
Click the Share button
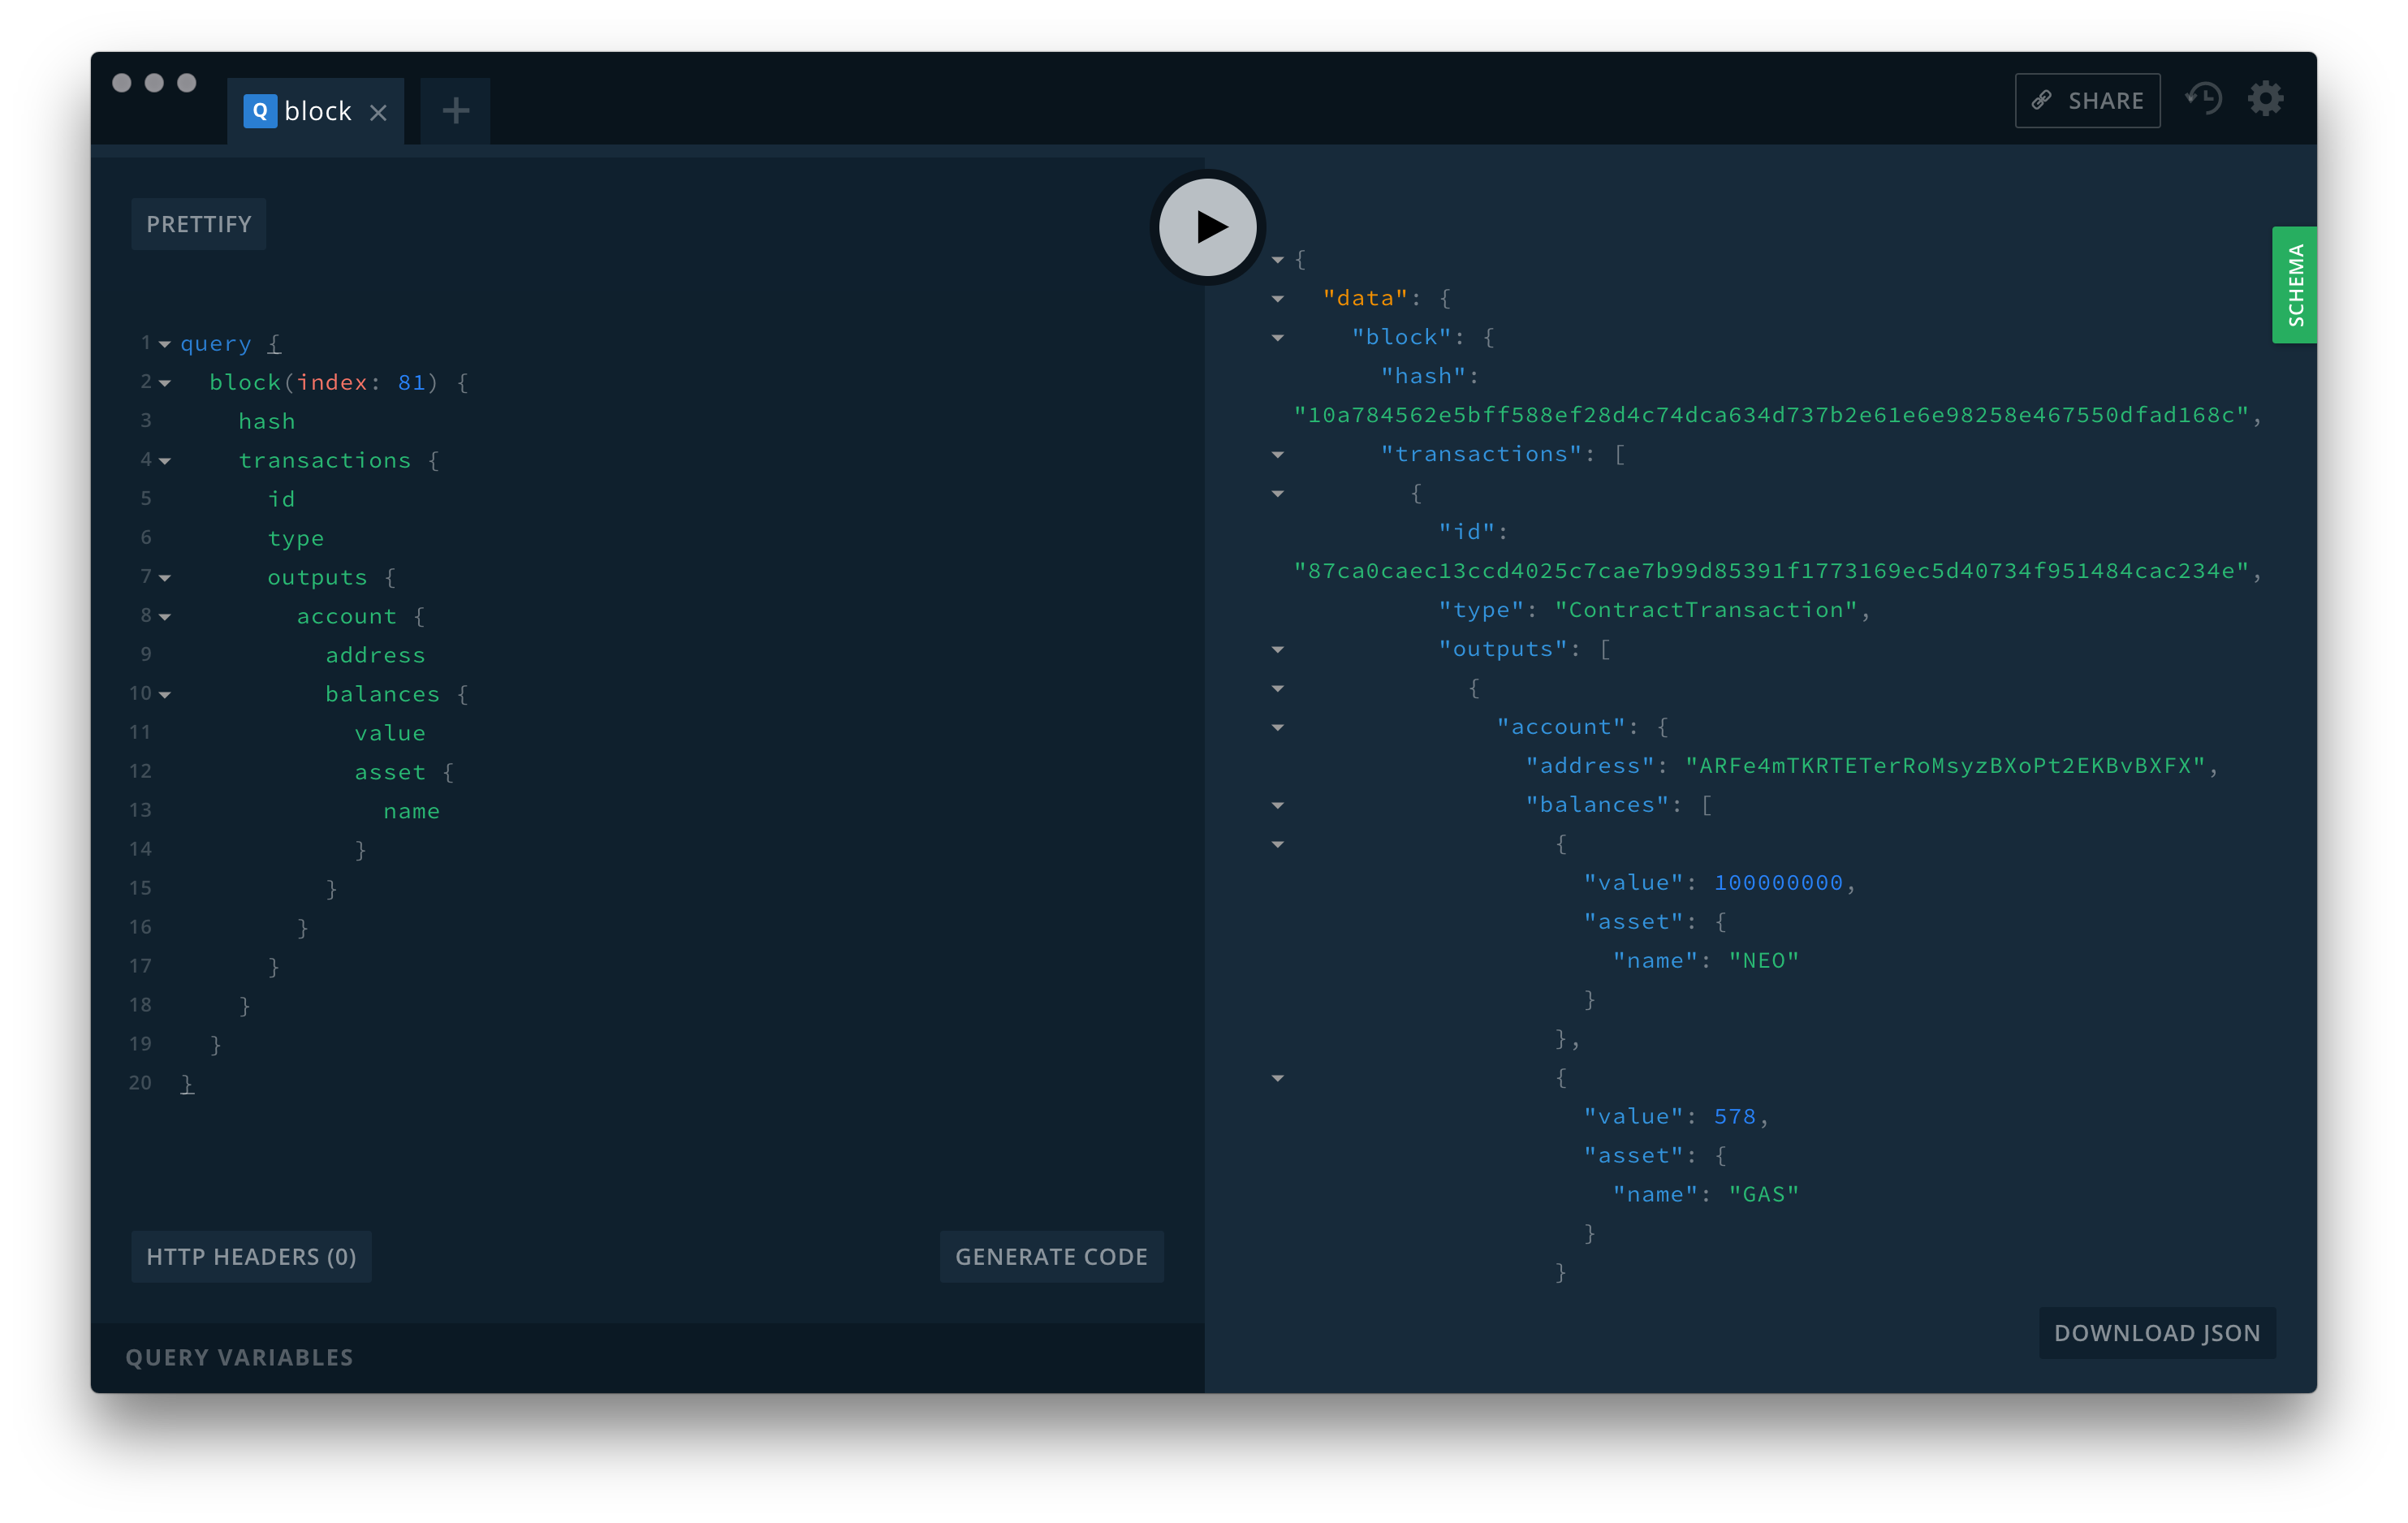coord(2087,100)
